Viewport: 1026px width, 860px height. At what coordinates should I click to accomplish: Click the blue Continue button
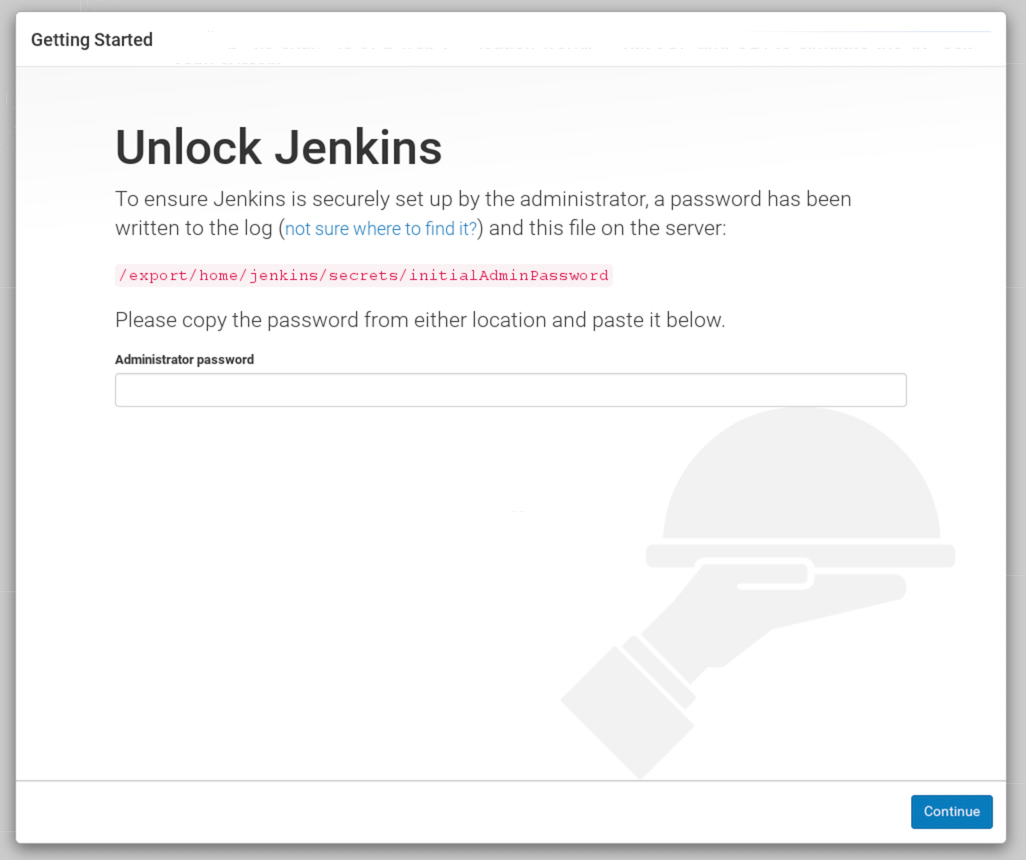pyautogui.click(x=951, y=812)
